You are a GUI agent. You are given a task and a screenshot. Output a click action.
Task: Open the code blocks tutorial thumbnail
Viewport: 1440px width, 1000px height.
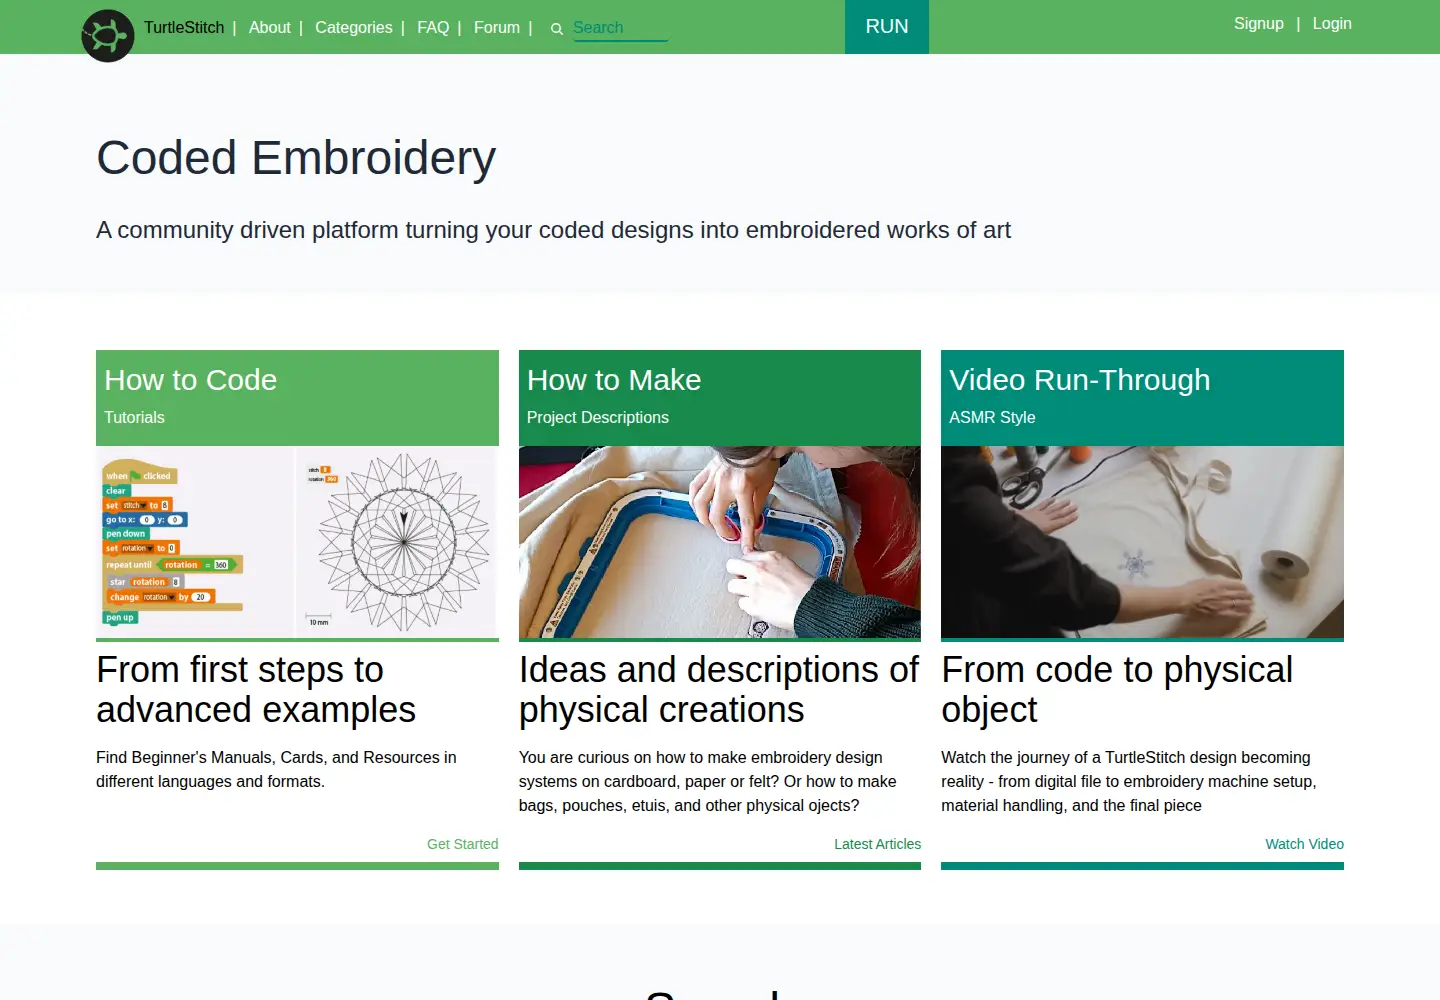pos(297,542)
